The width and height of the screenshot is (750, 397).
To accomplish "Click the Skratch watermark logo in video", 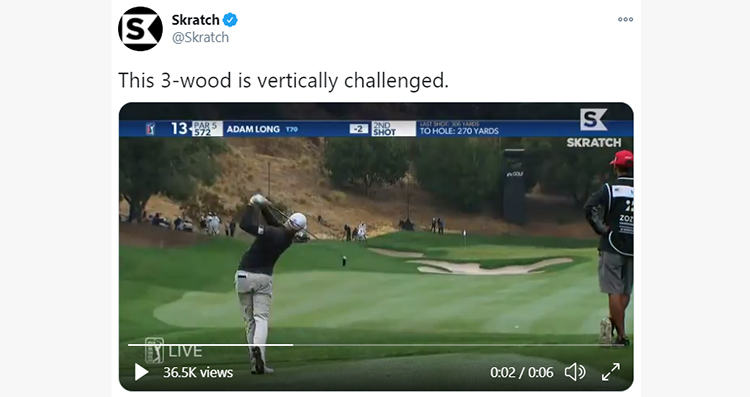I will point(594,128).
